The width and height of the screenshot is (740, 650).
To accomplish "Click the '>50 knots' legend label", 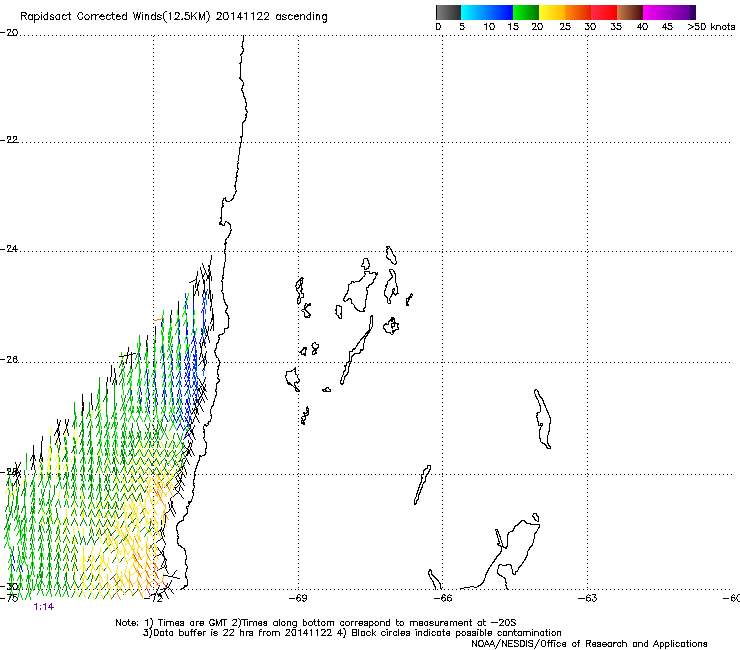I will tap(711, 27).
